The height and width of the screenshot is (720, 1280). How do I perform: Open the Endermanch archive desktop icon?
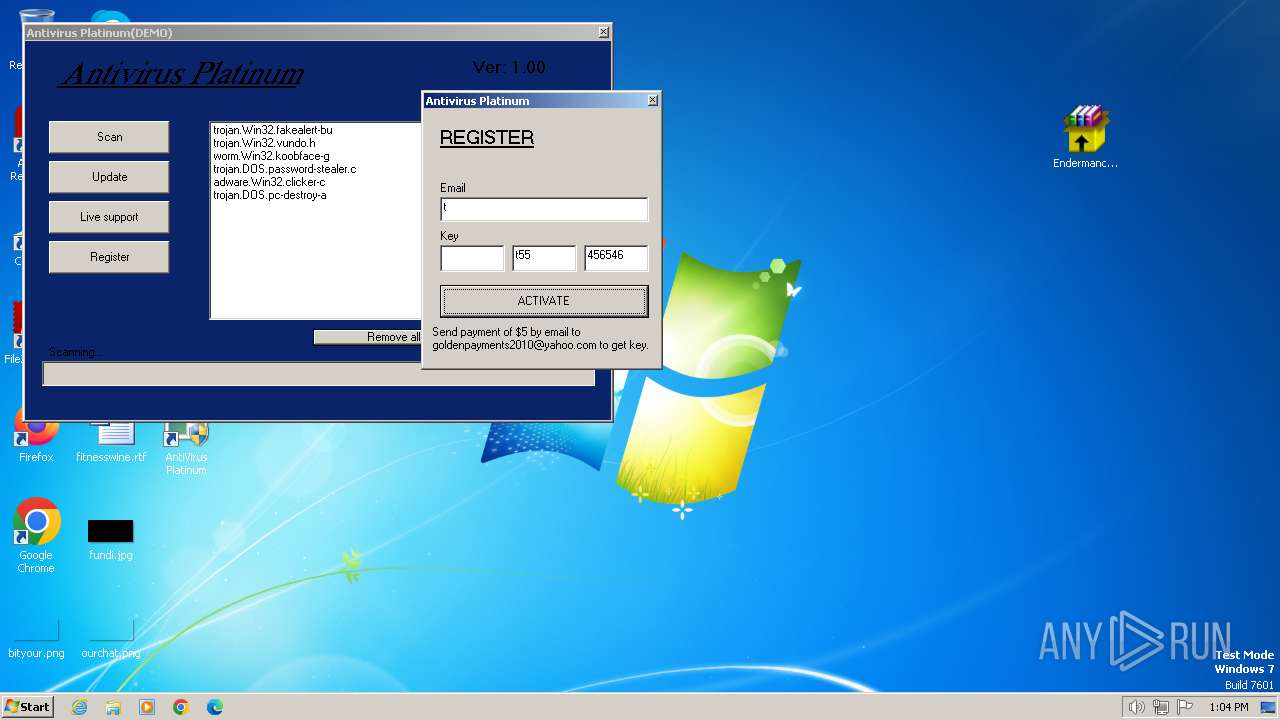1086,138
